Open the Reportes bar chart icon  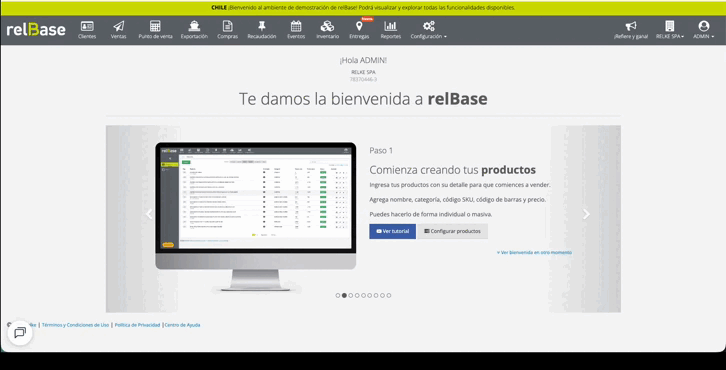click(391, 26)
